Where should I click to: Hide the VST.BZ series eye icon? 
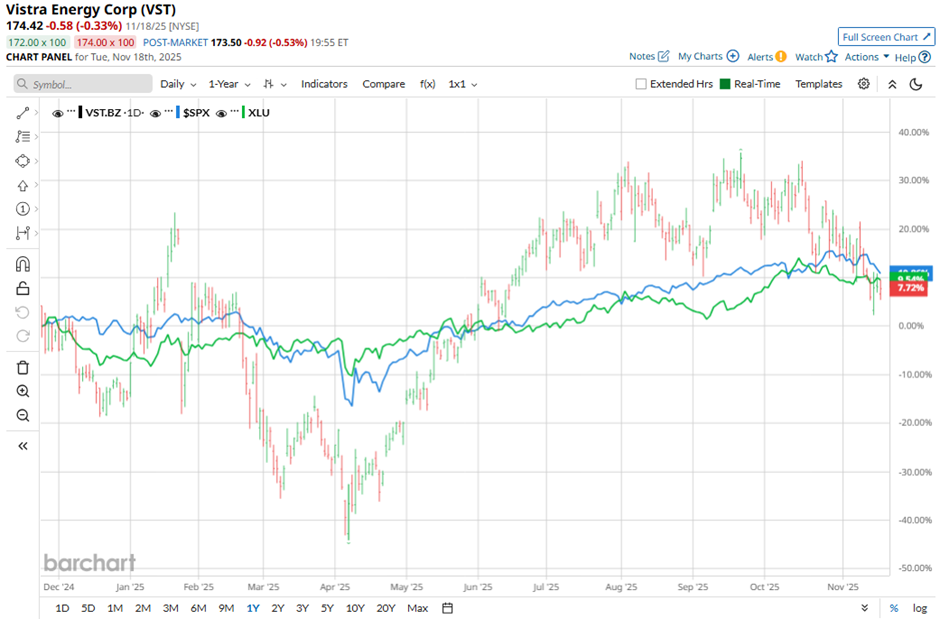(58, 113)
